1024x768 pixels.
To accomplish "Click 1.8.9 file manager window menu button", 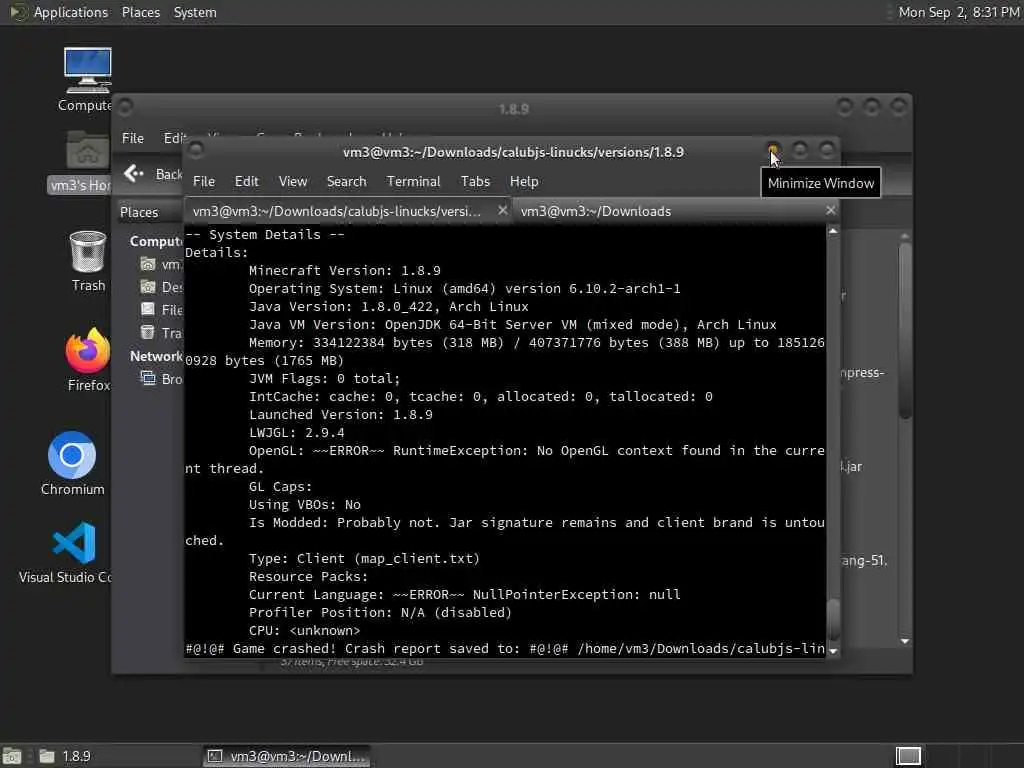I will coord(125,106).
